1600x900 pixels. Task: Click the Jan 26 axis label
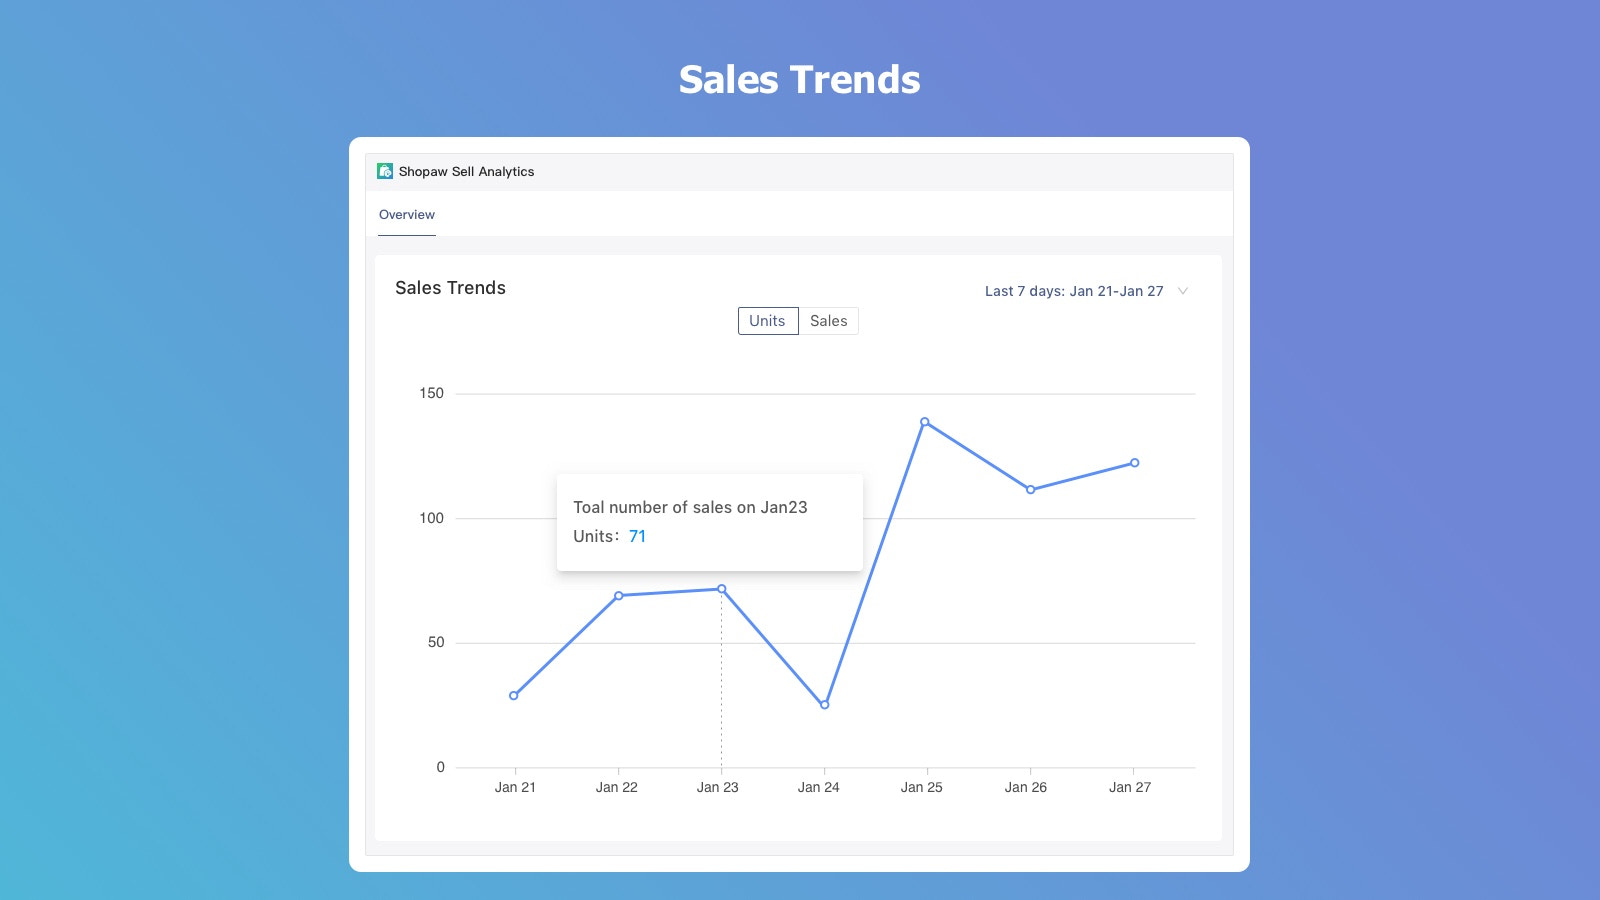pos(1026,787)
